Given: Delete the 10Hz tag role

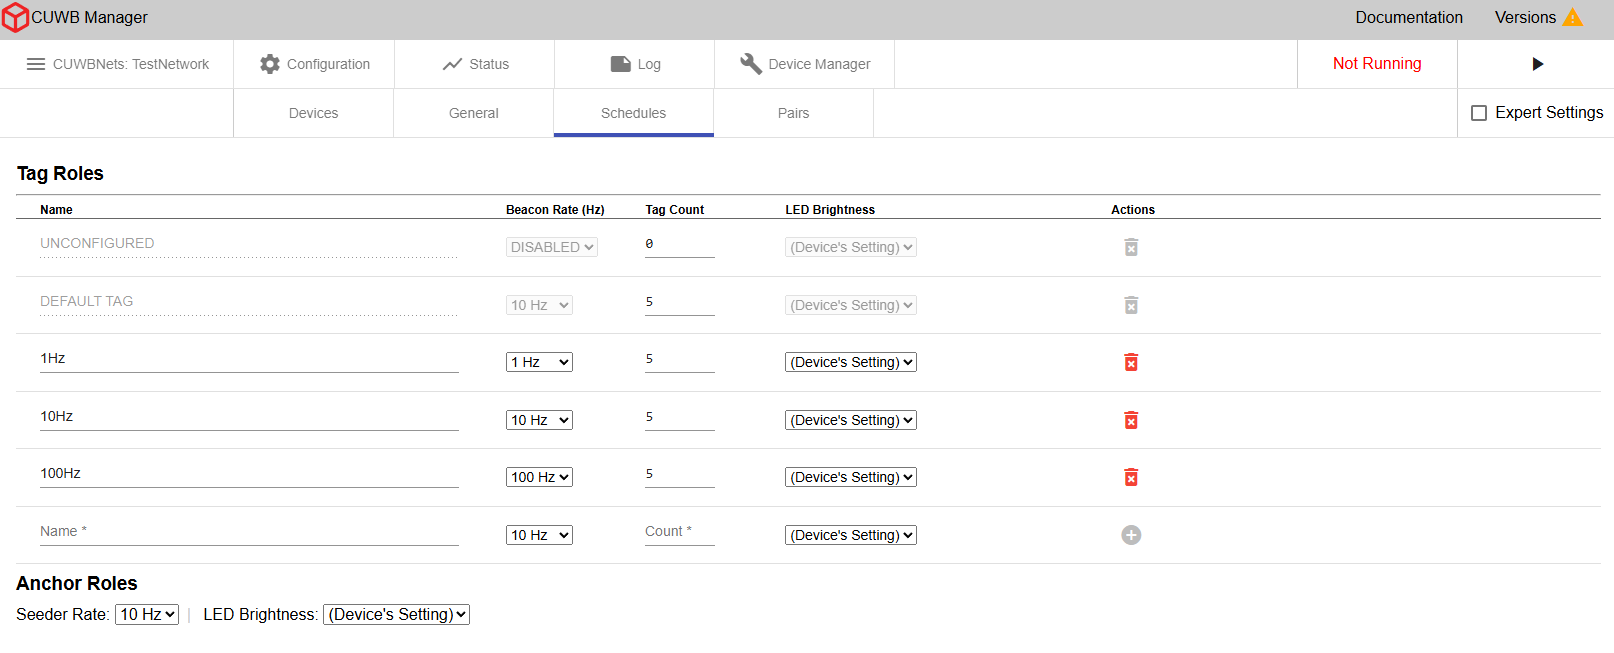Looking at the screenshot, I should click(1131, 420).
